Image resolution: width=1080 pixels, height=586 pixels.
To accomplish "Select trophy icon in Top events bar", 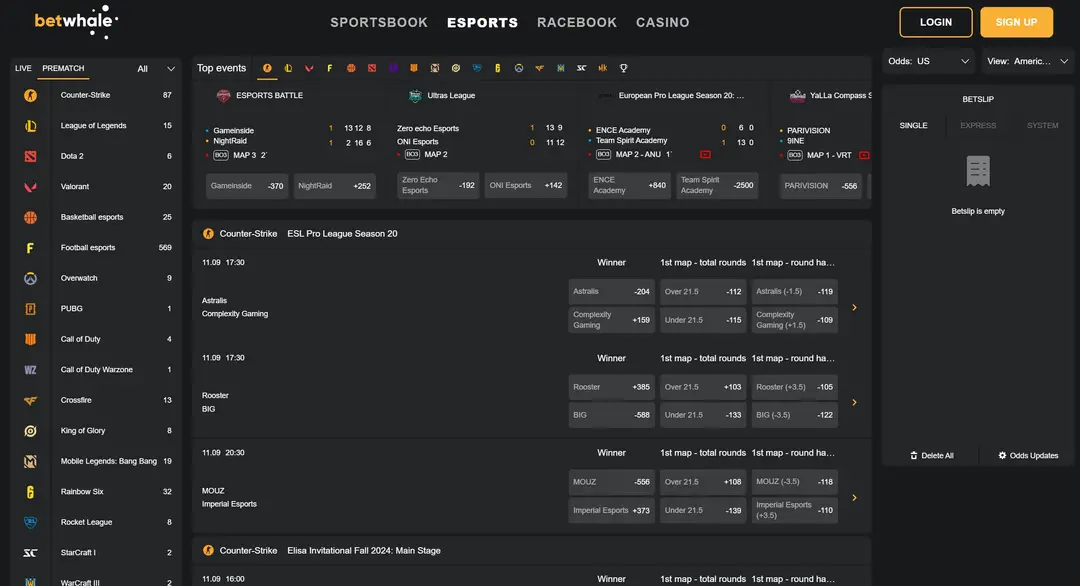I will (x=623, y=68).
